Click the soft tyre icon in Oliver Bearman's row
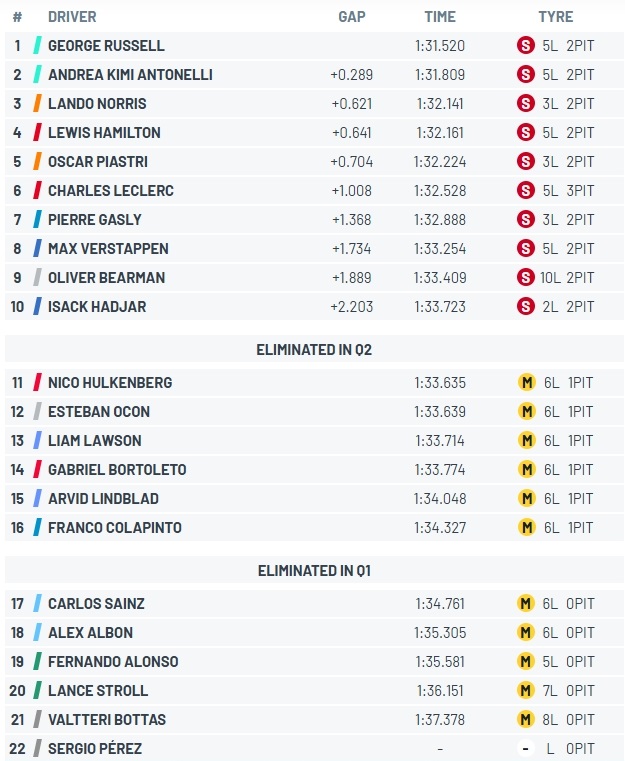Image resolution: width=625 pixels, height=761 pixels. (x=525, y=277)
